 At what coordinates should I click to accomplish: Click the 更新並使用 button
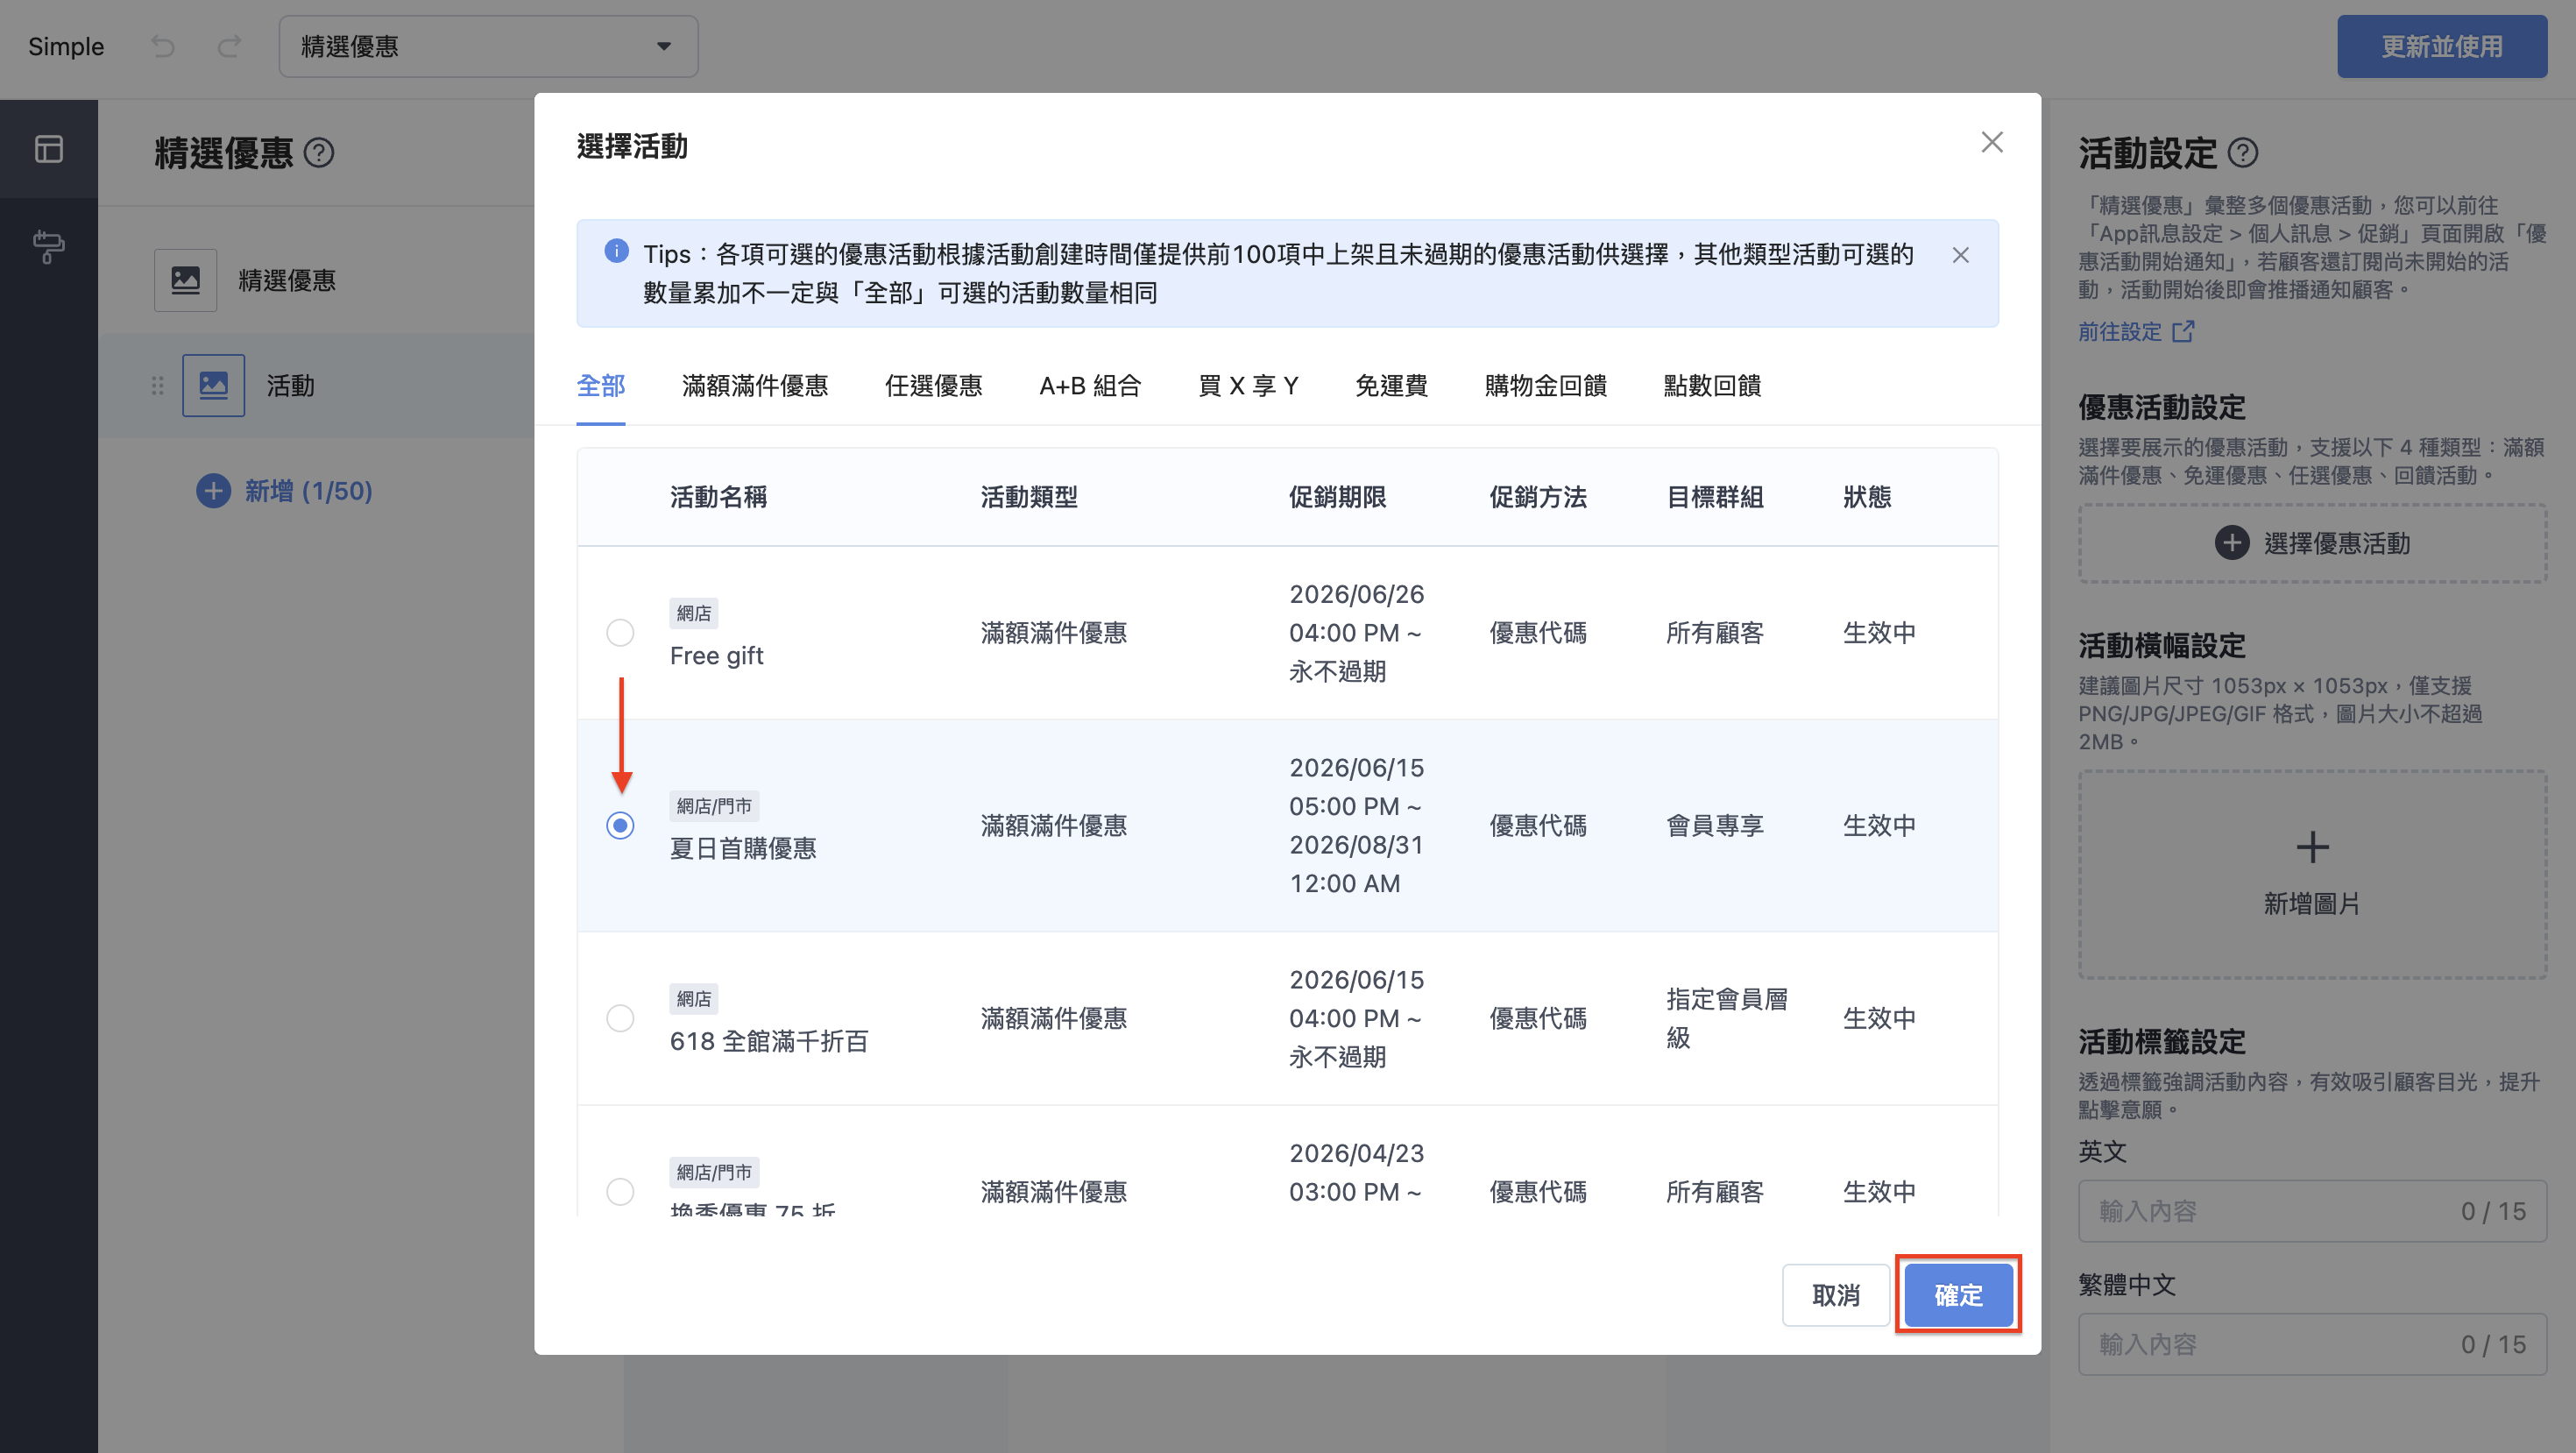[2442, 46]
